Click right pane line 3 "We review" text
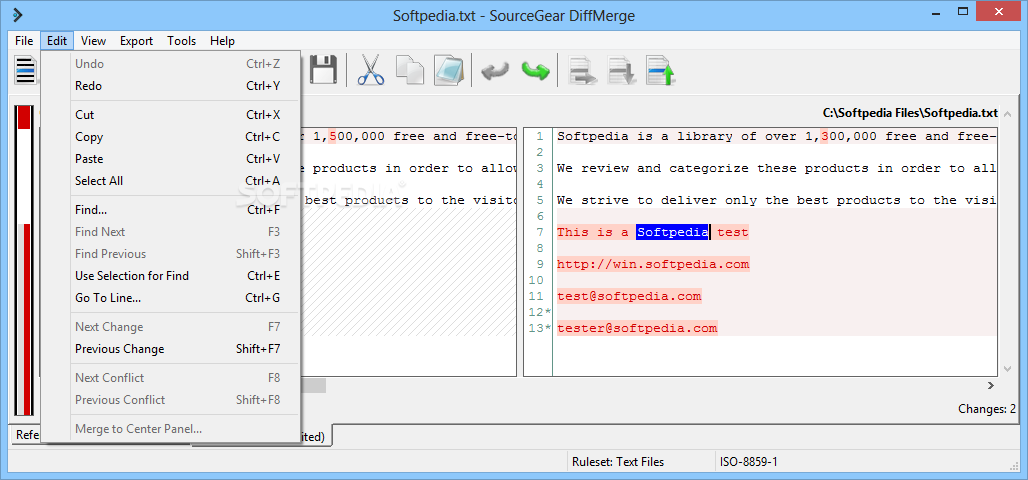Image resolution: width=1028 pixels, height=480 pixels. click(x=777, y=169)
